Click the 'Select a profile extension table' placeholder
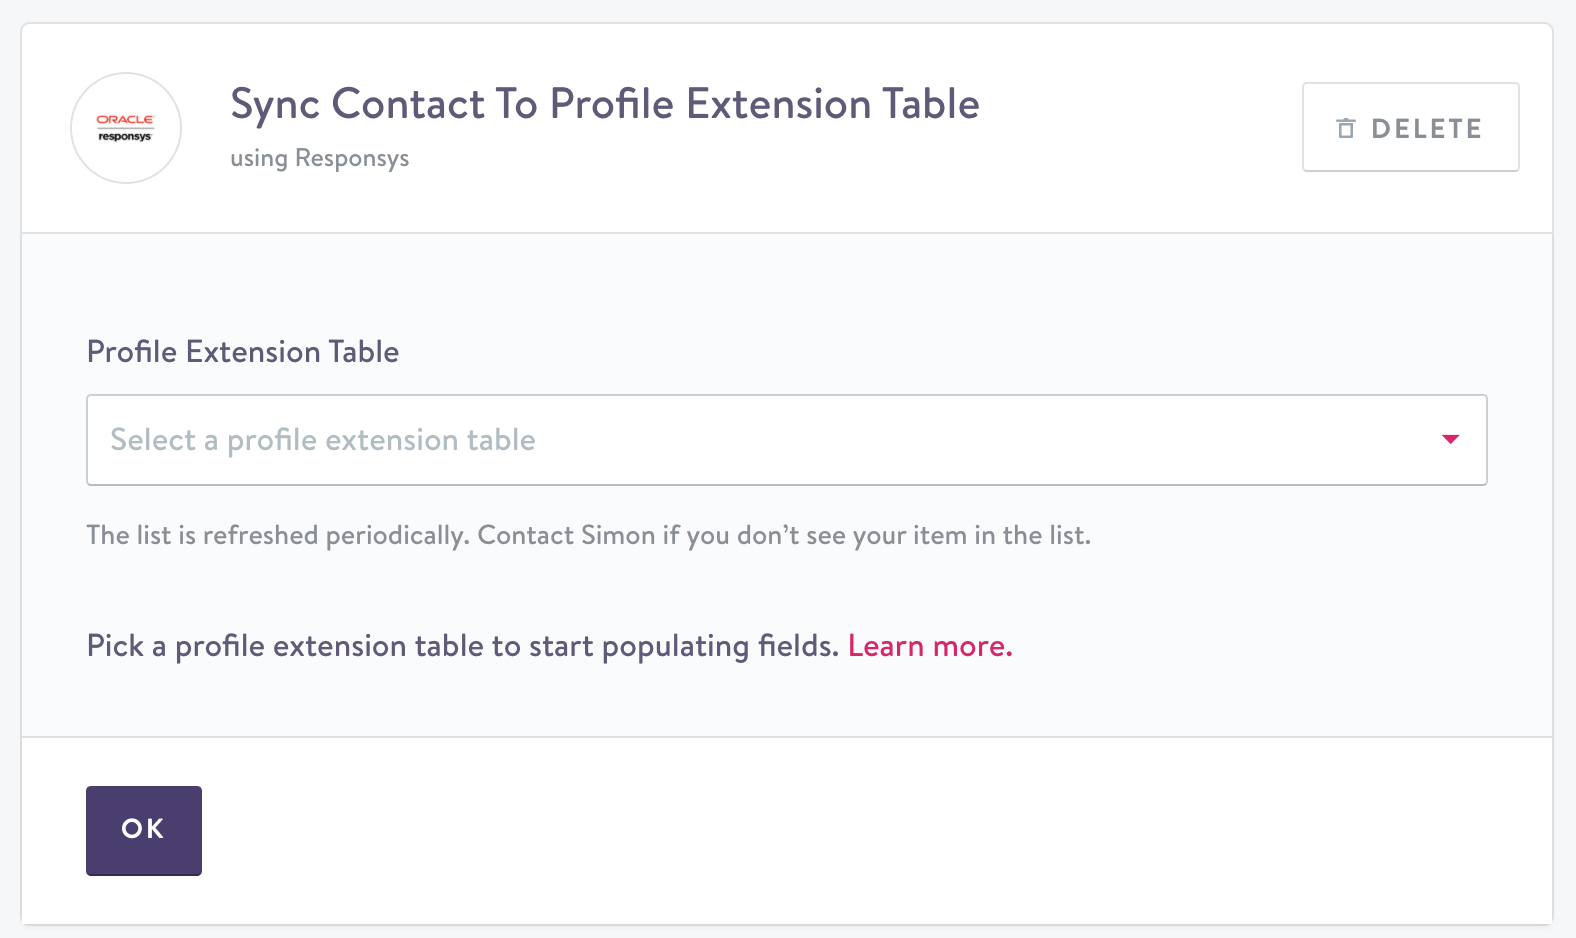Screen dimensions: 1576x938 point(323,440)
